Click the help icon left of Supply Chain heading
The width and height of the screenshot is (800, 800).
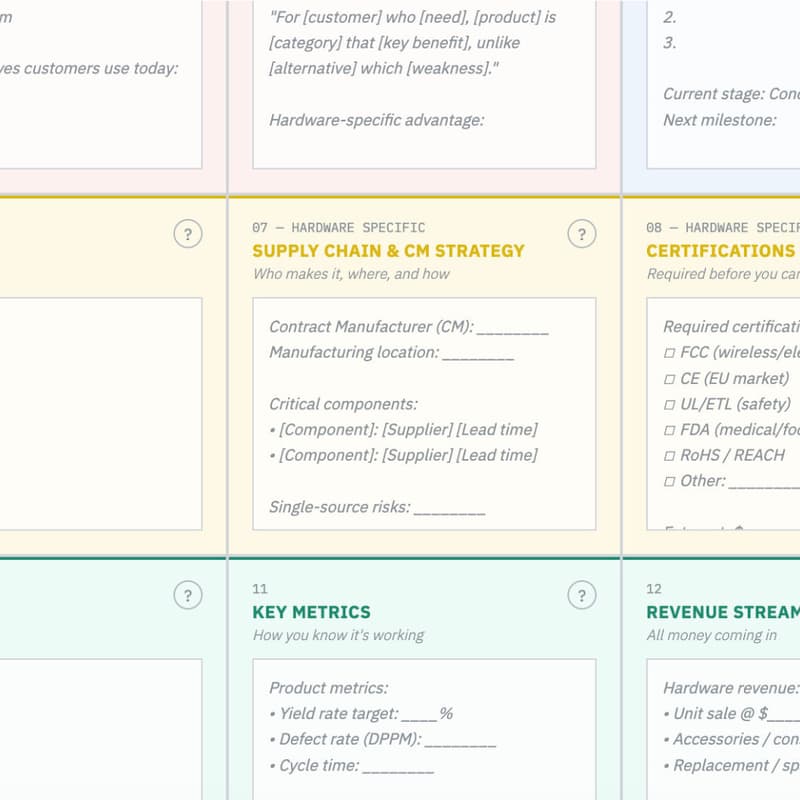pos(188,234)
